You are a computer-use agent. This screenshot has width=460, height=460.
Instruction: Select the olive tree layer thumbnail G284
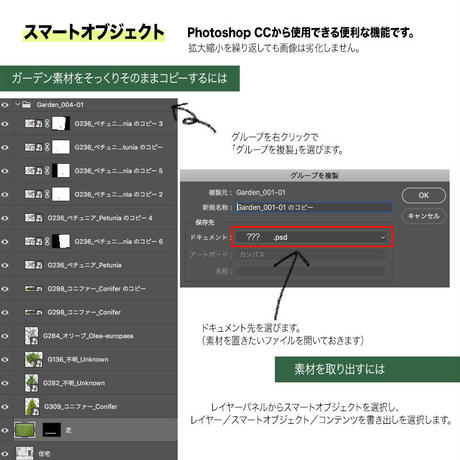(x=32, y=336)
